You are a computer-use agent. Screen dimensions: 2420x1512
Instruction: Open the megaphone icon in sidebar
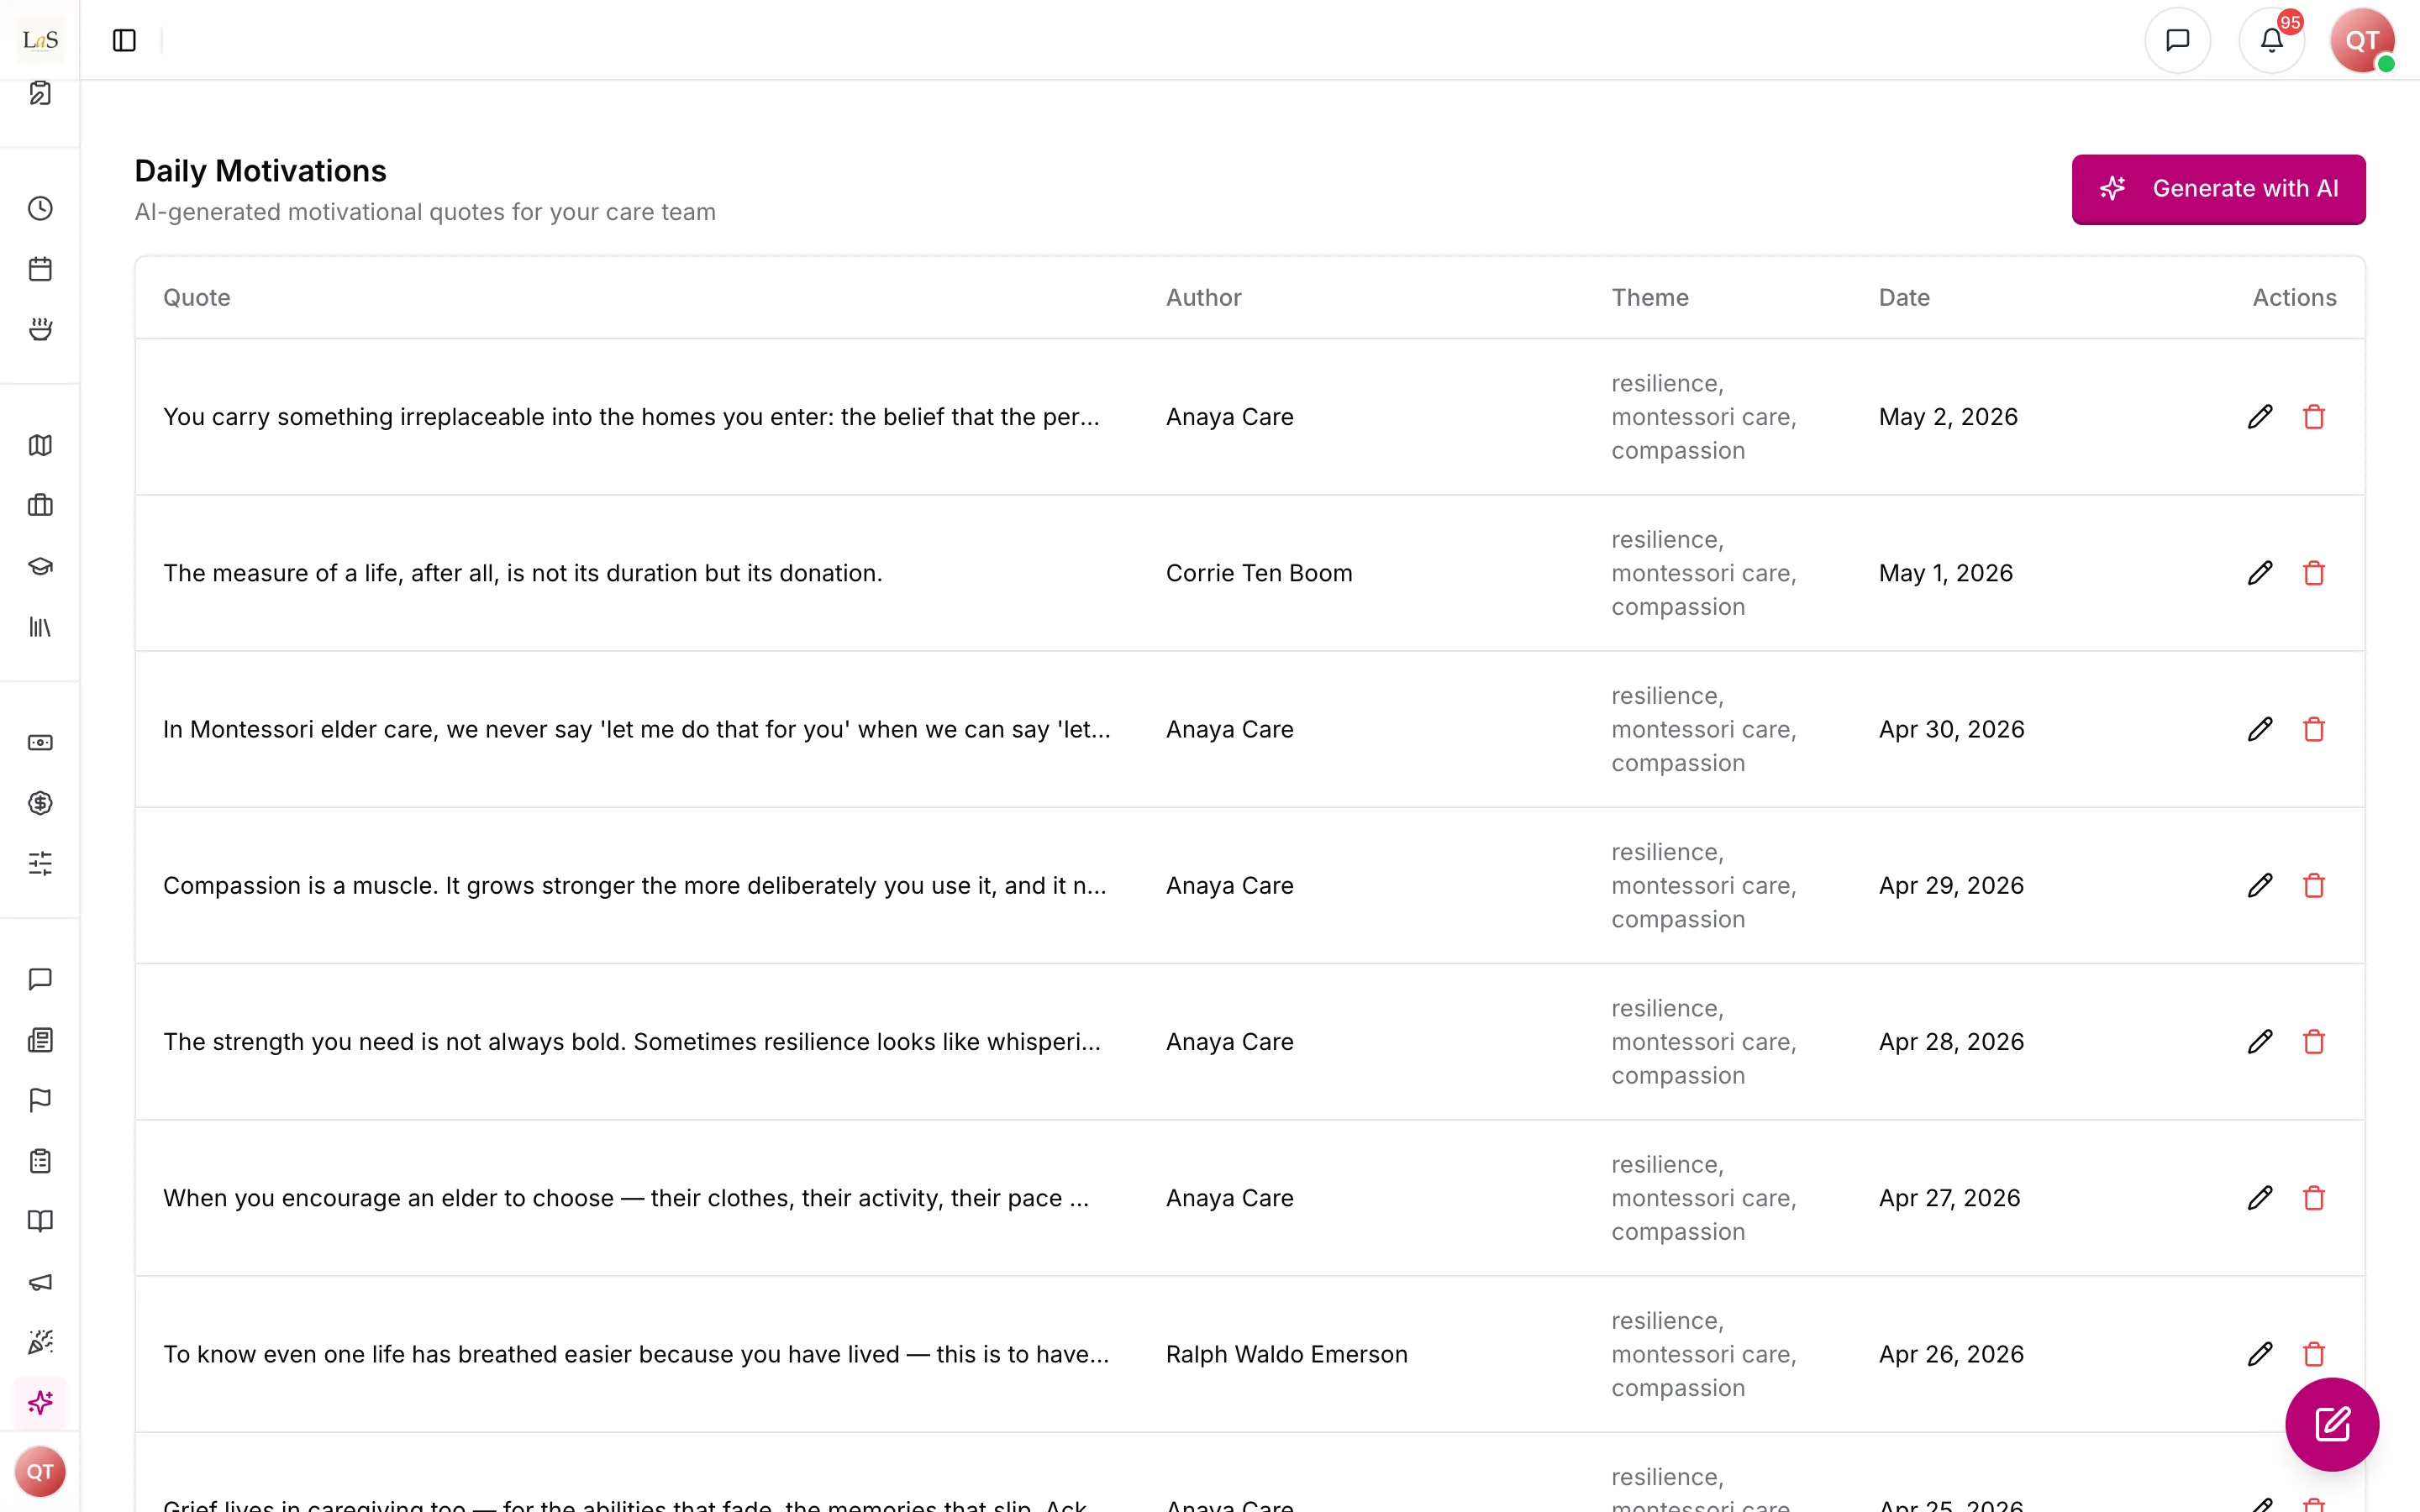click(x=40, y=1282)
